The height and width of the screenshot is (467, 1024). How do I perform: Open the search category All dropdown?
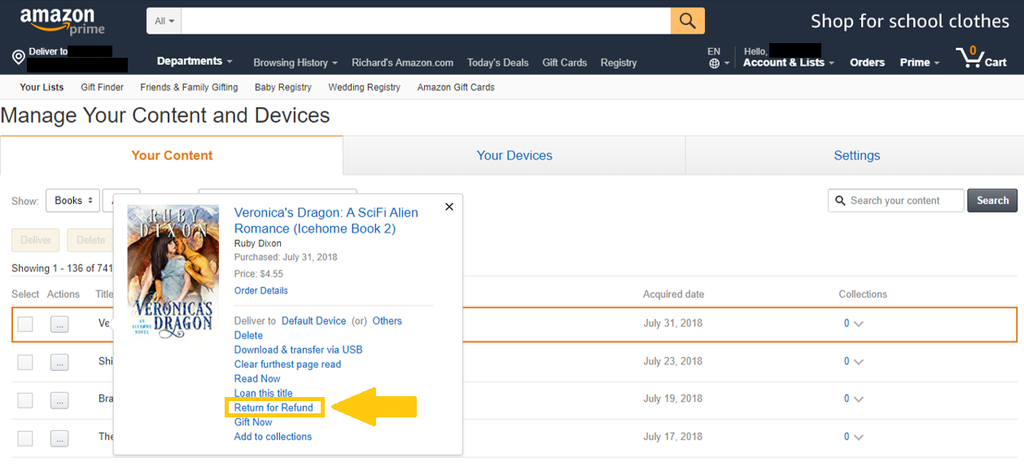[x=164, y=21]
